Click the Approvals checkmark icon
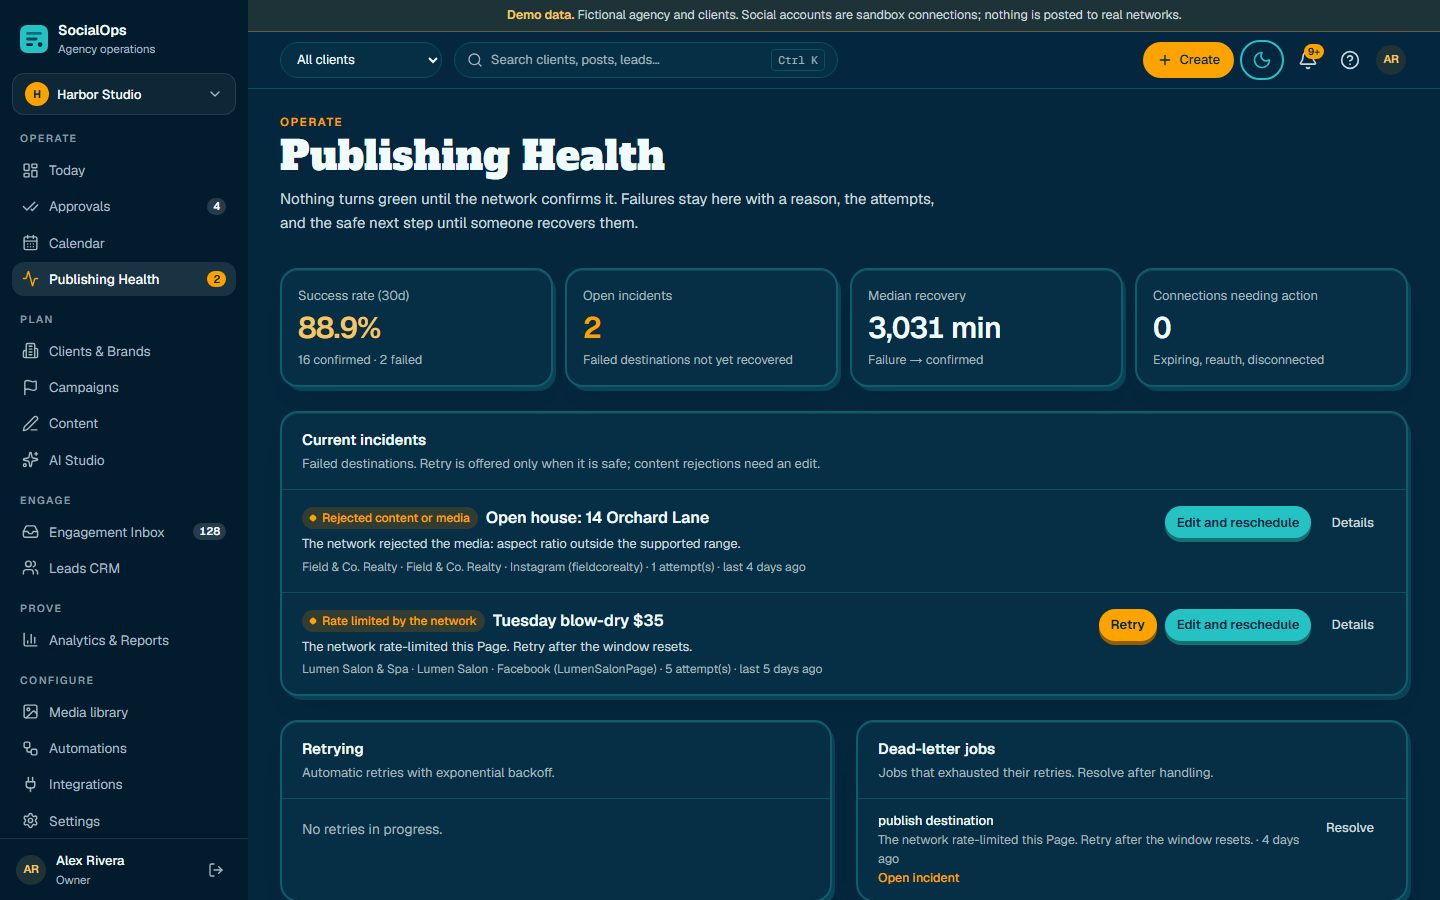1440x900 pixels. click(x=30, y=207)
